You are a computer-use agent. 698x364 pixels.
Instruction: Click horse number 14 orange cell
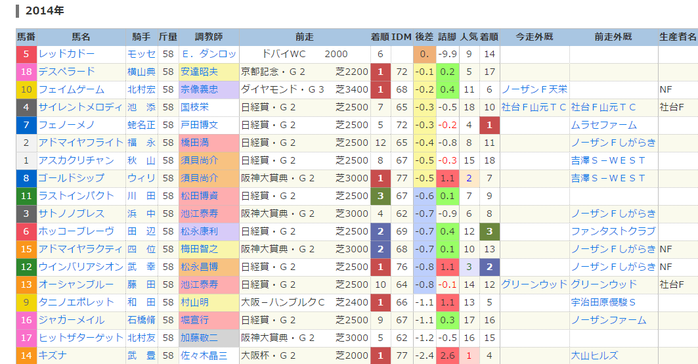(x=26, y=356)
